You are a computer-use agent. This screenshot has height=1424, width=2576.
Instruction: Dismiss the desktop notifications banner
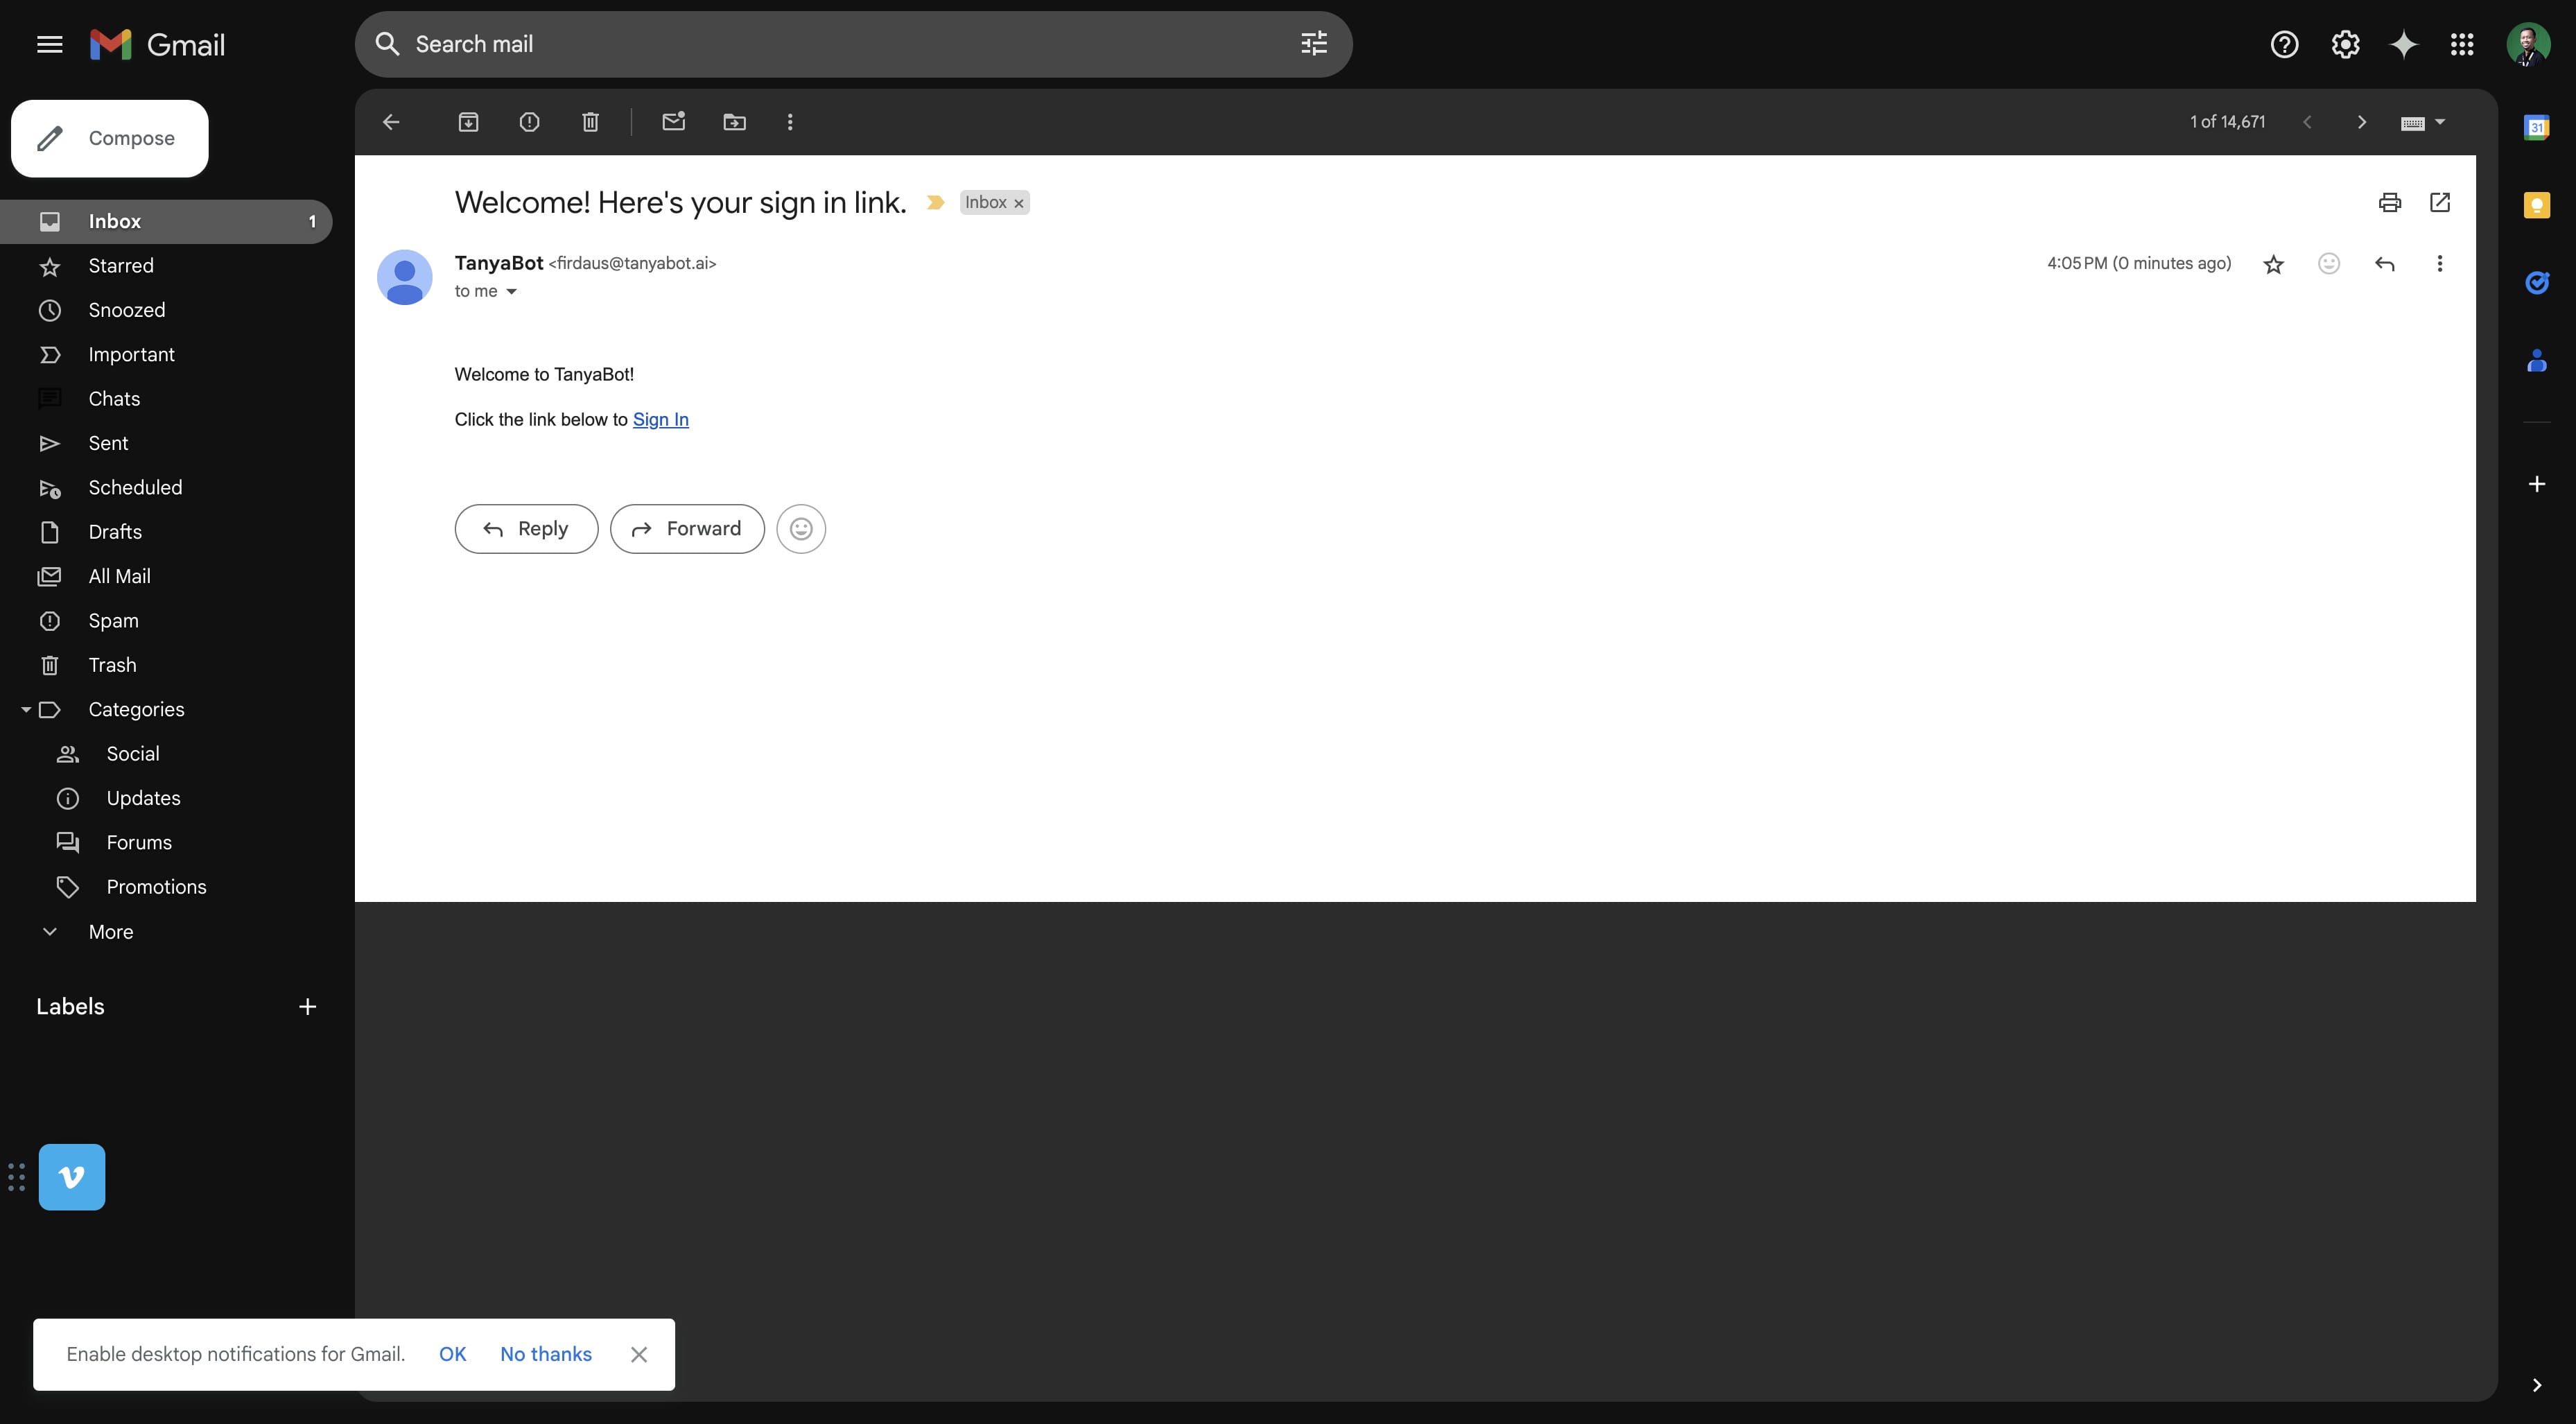[x=639, y=1354]
